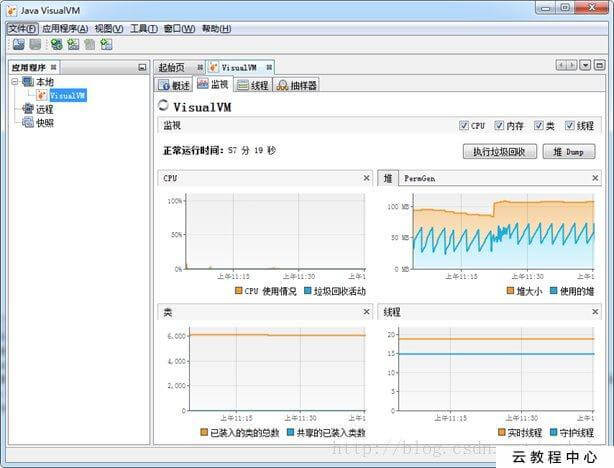Click the first toolbar icon (load snapshot)

tap(18, 44)
